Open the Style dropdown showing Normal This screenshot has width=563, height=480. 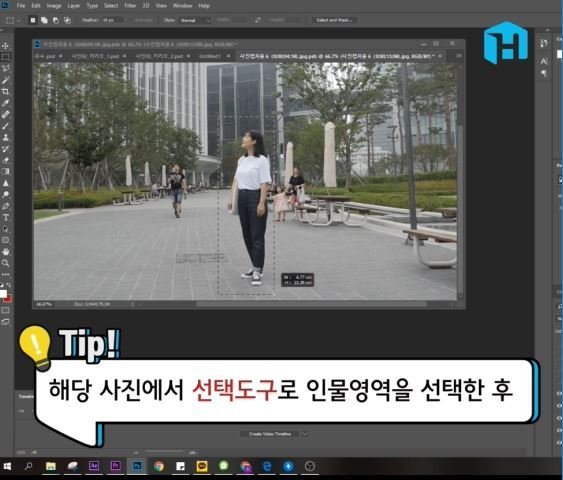[x=194, y=20]
